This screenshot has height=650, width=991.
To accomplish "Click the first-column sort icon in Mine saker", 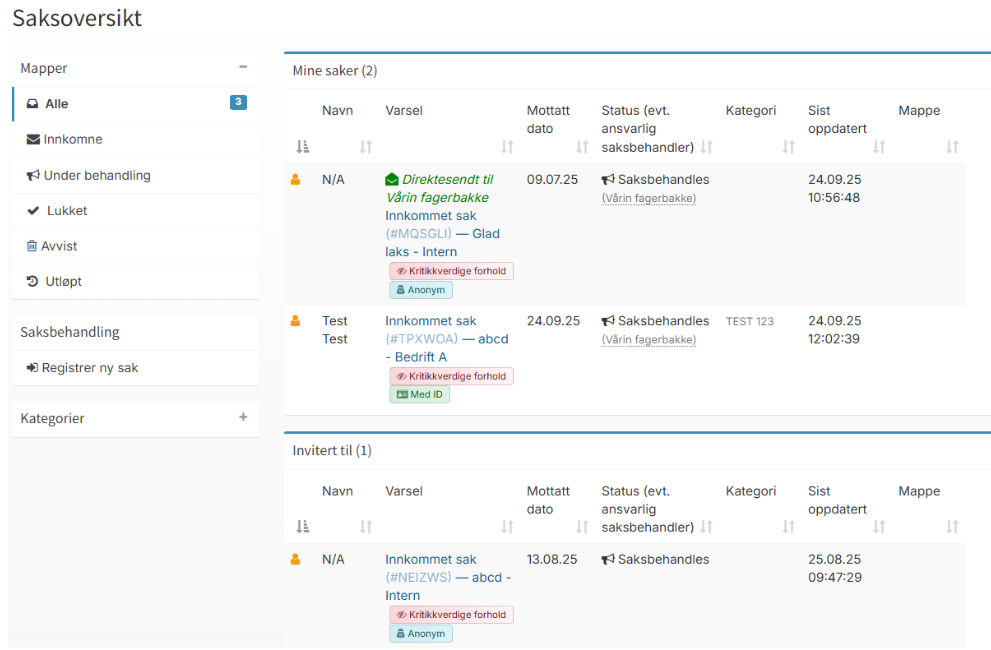I will (303, 147).
